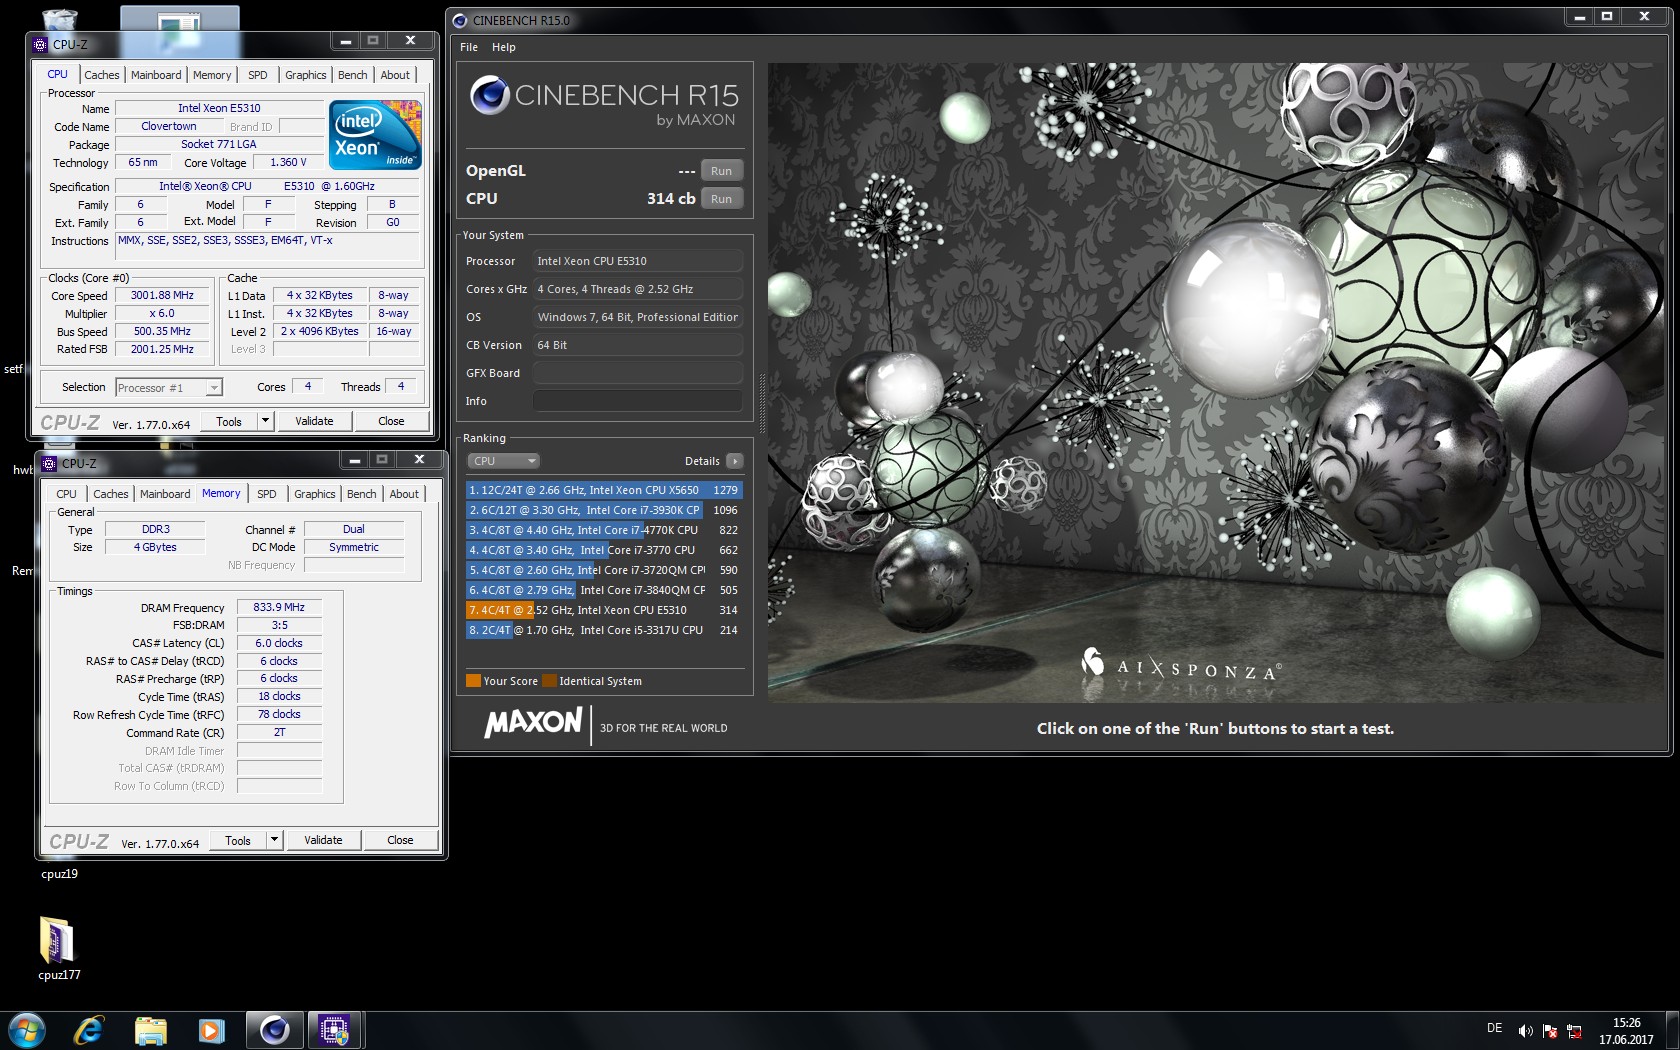Click Close button in top CPU-Z window

[391, 421]
